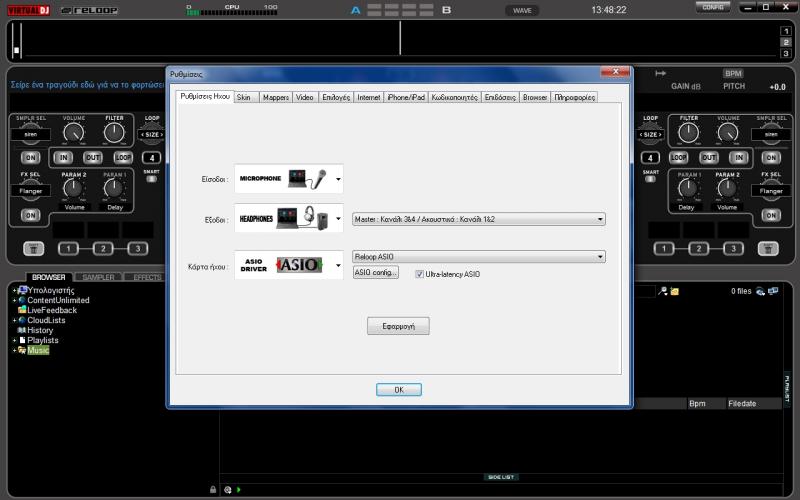This screenshot has height=500, width=800.
Task: Click the Reloop logo in title bar
Action: point(90,10)
